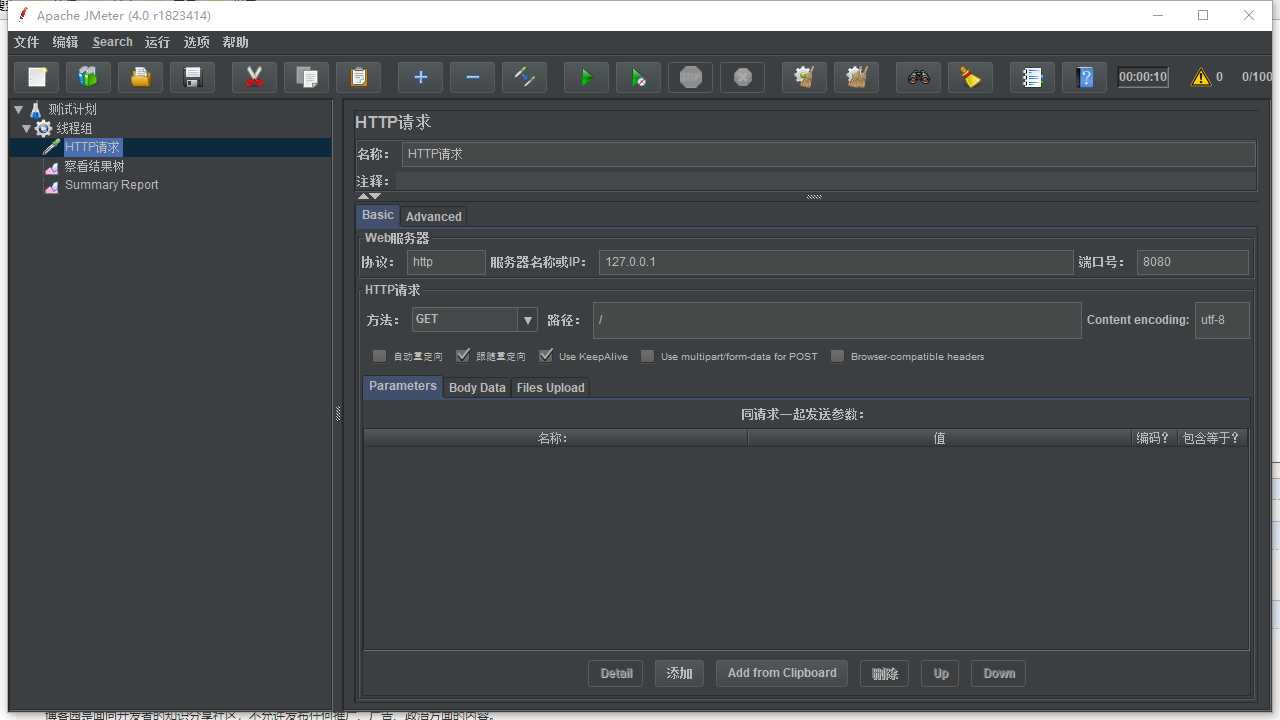Switch to the Body Data tab
This screenshot has height=720, width=1280.
(x=477, y=387)
